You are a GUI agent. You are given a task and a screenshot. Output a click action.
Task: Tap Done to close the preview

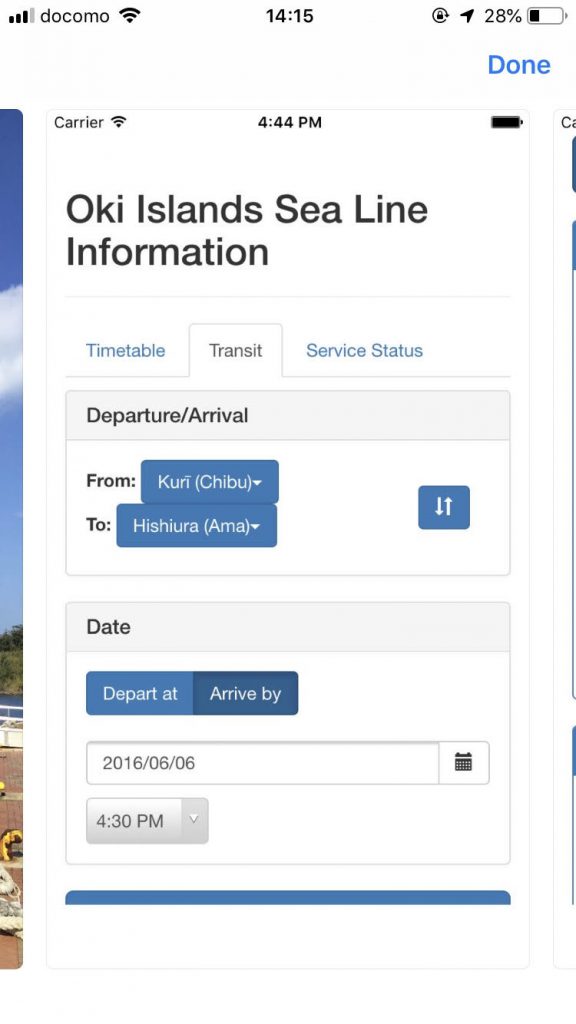[x=519, y=65]
